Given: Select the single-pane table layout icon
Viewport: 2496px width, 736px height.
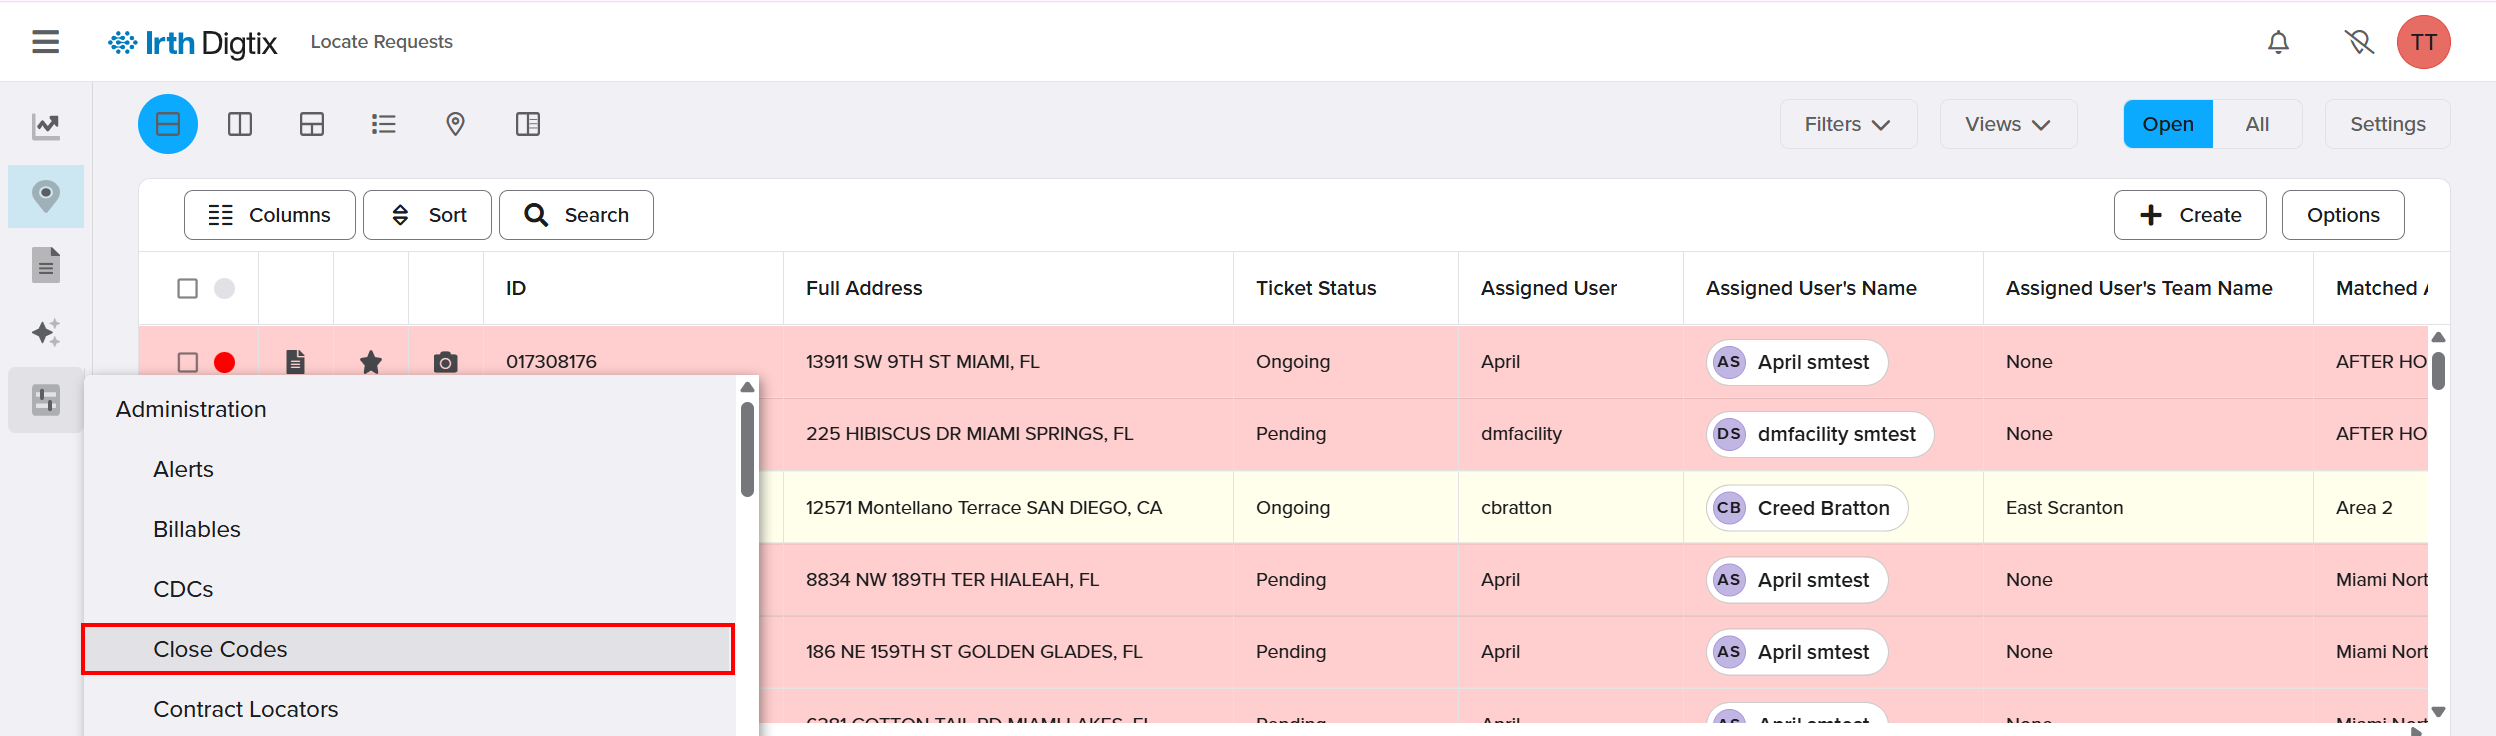Looking at the screenshot, I should point(168,124).
